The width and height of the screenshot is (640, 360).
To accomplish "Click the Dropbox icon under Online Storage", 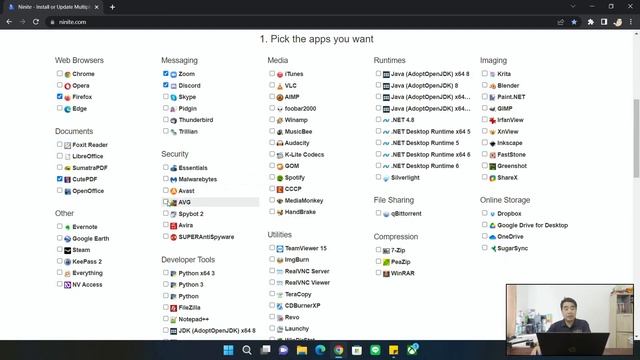I will pos(493,214).
